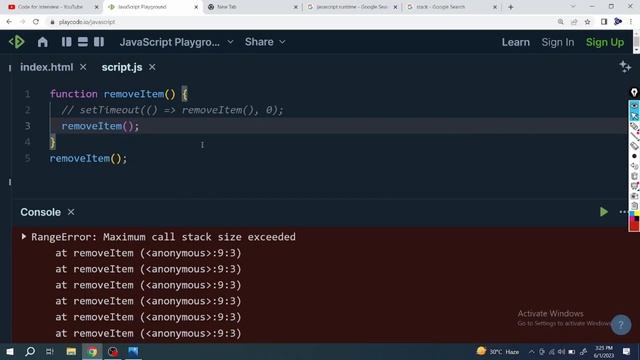640x360 pixels.
Task: Open the Windows Start menu
Action: pyautogui.click(x=10, y=351)
